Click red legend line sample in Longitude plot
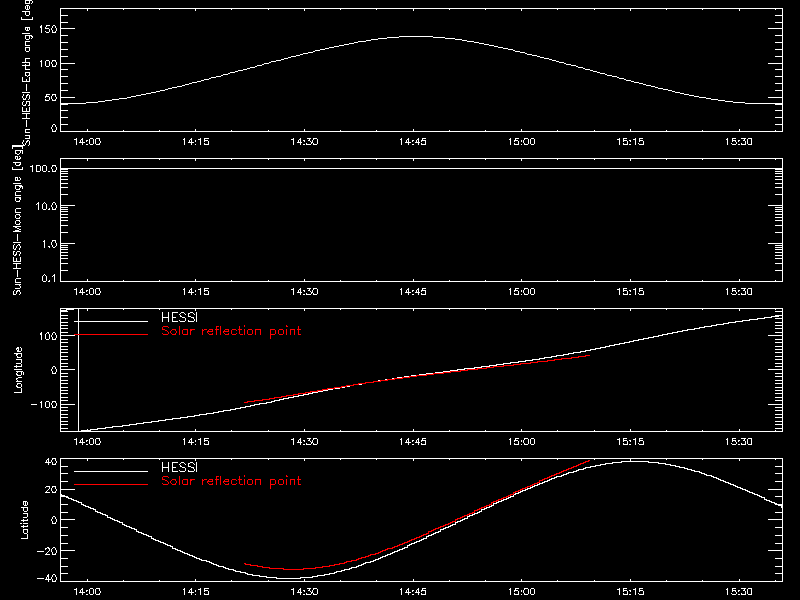 click(x=111, y=335)
